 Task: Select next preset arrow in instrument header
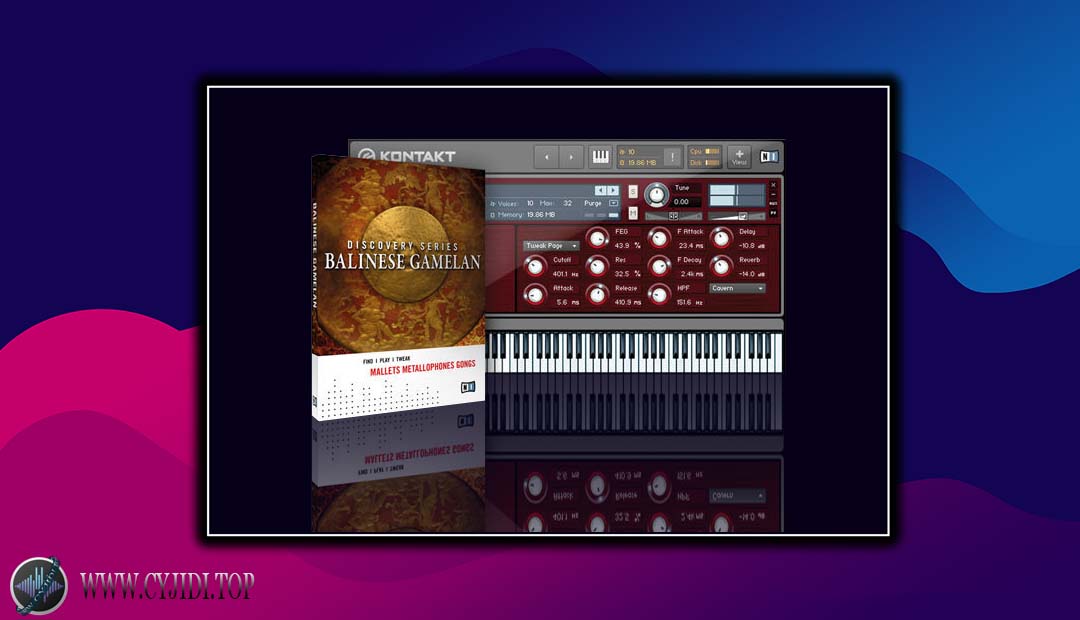click(613, 190)
